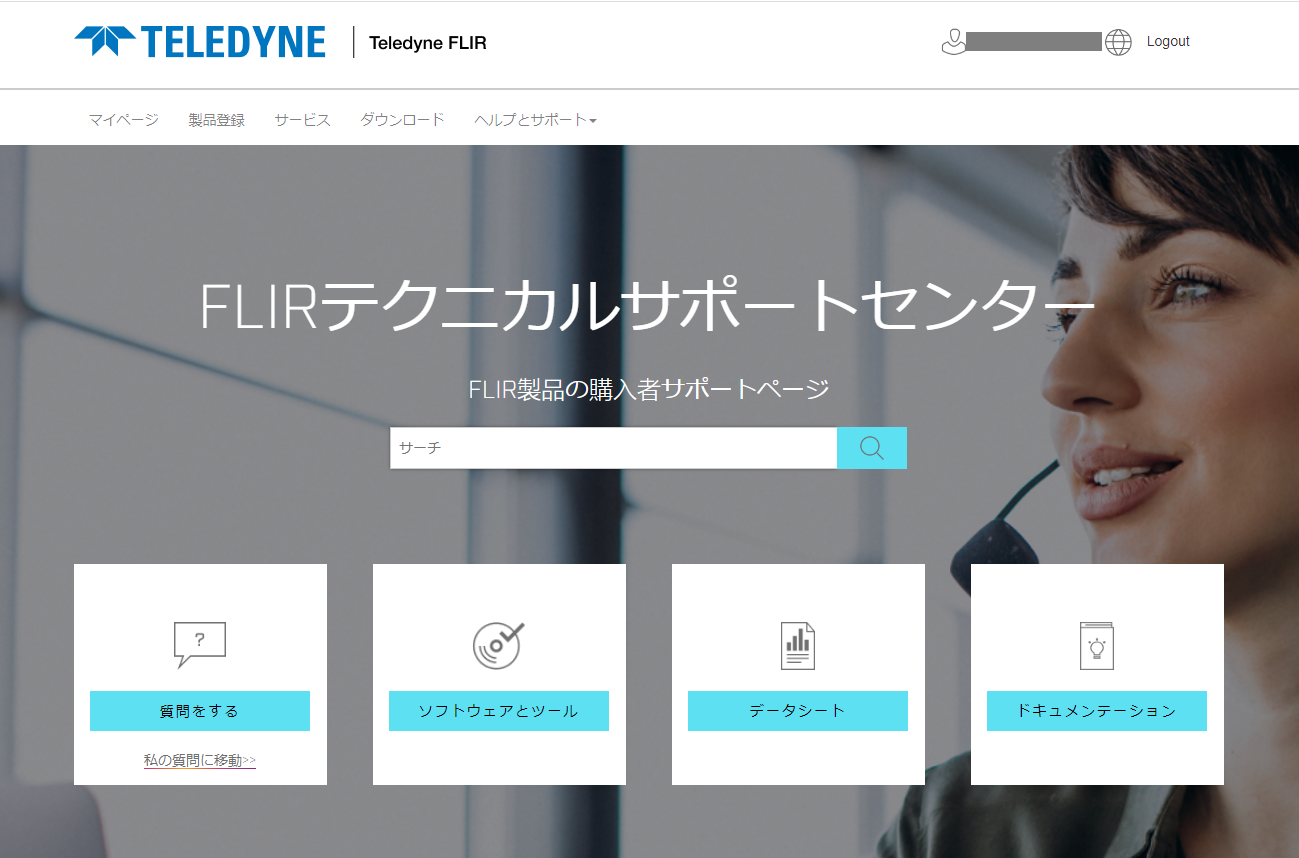Click the 質問をする button
This screenshot has width=1299, height=858.
[x=200, y=711]
